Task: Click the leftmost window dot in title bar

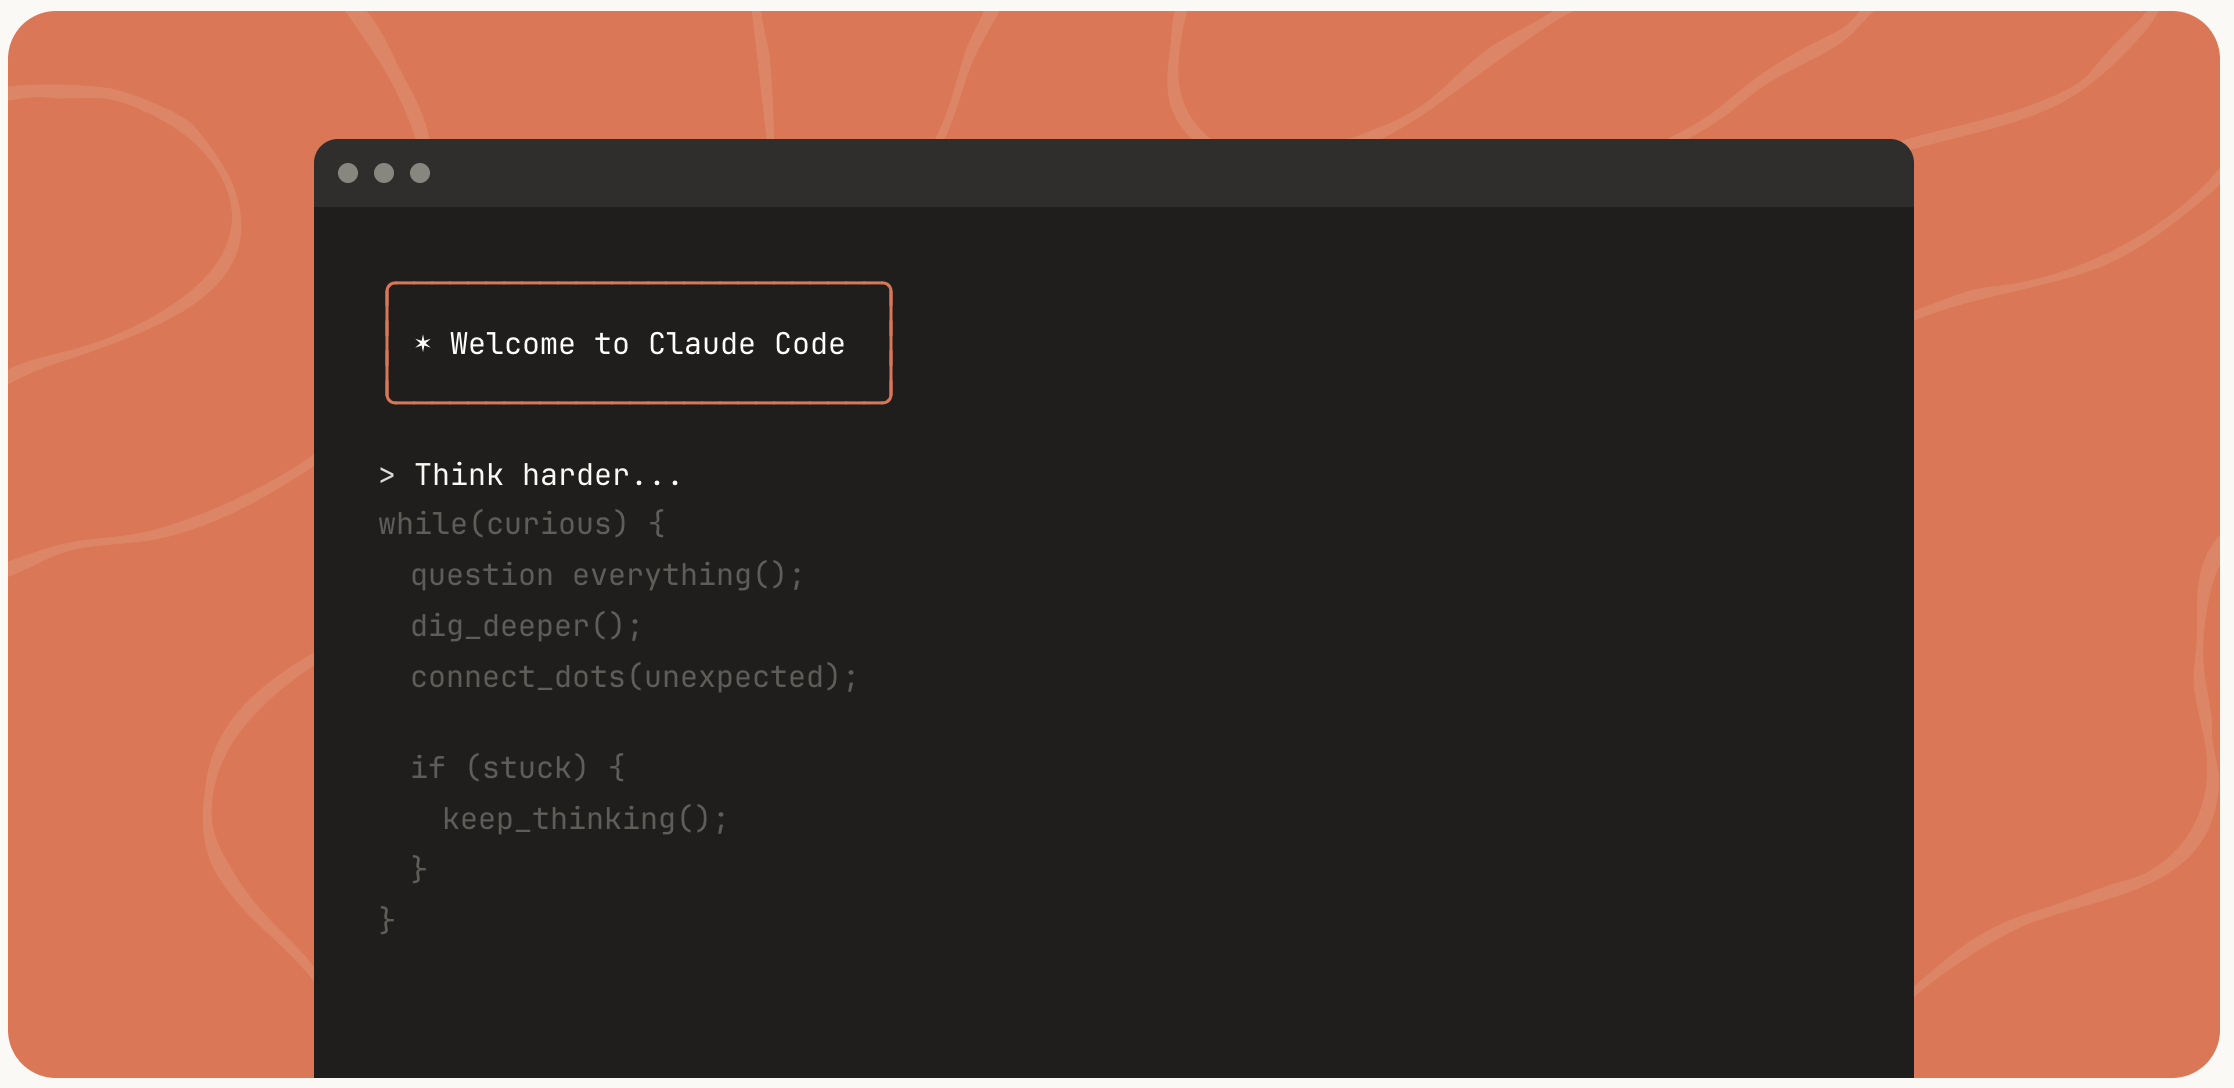Action: (x=348, y=173)
